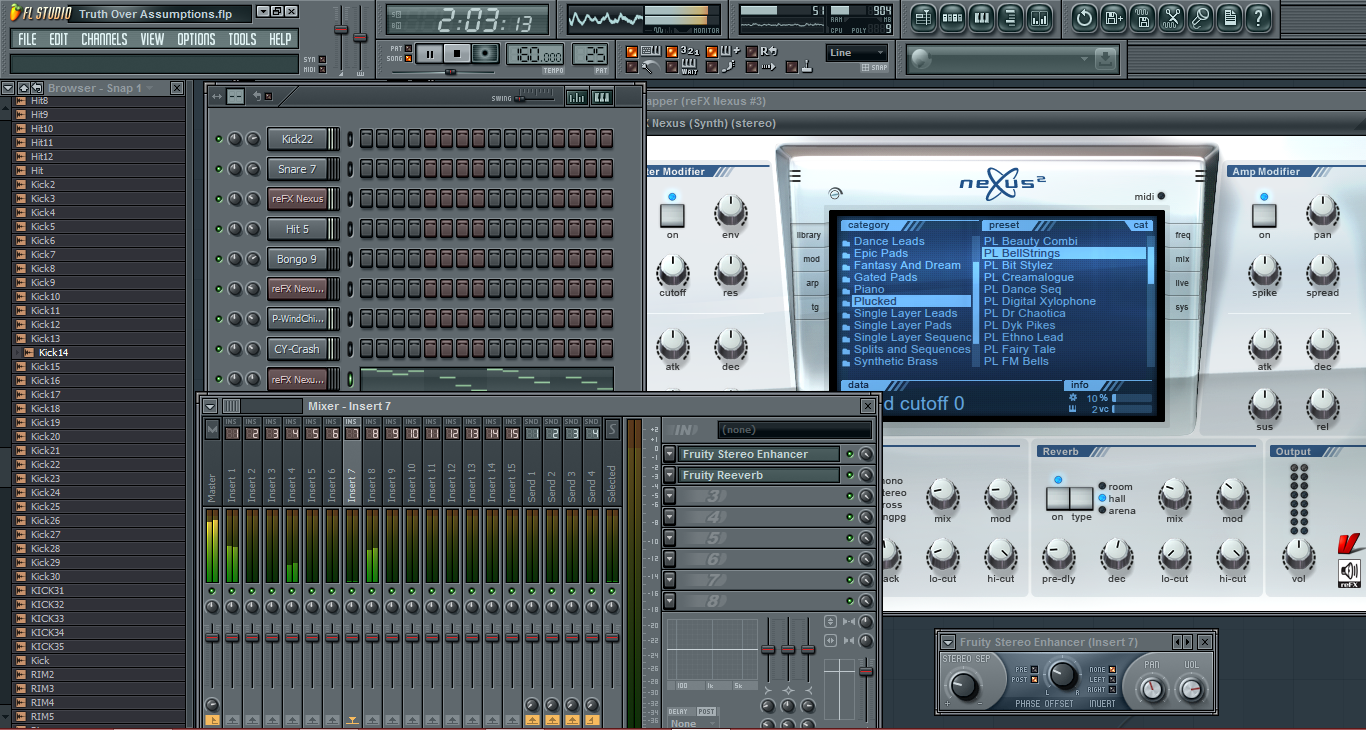Screen dimensions: 1366x730
Task: Open the Piano Roll view icon
Action: pyautogui.click(x=982, y=17)
